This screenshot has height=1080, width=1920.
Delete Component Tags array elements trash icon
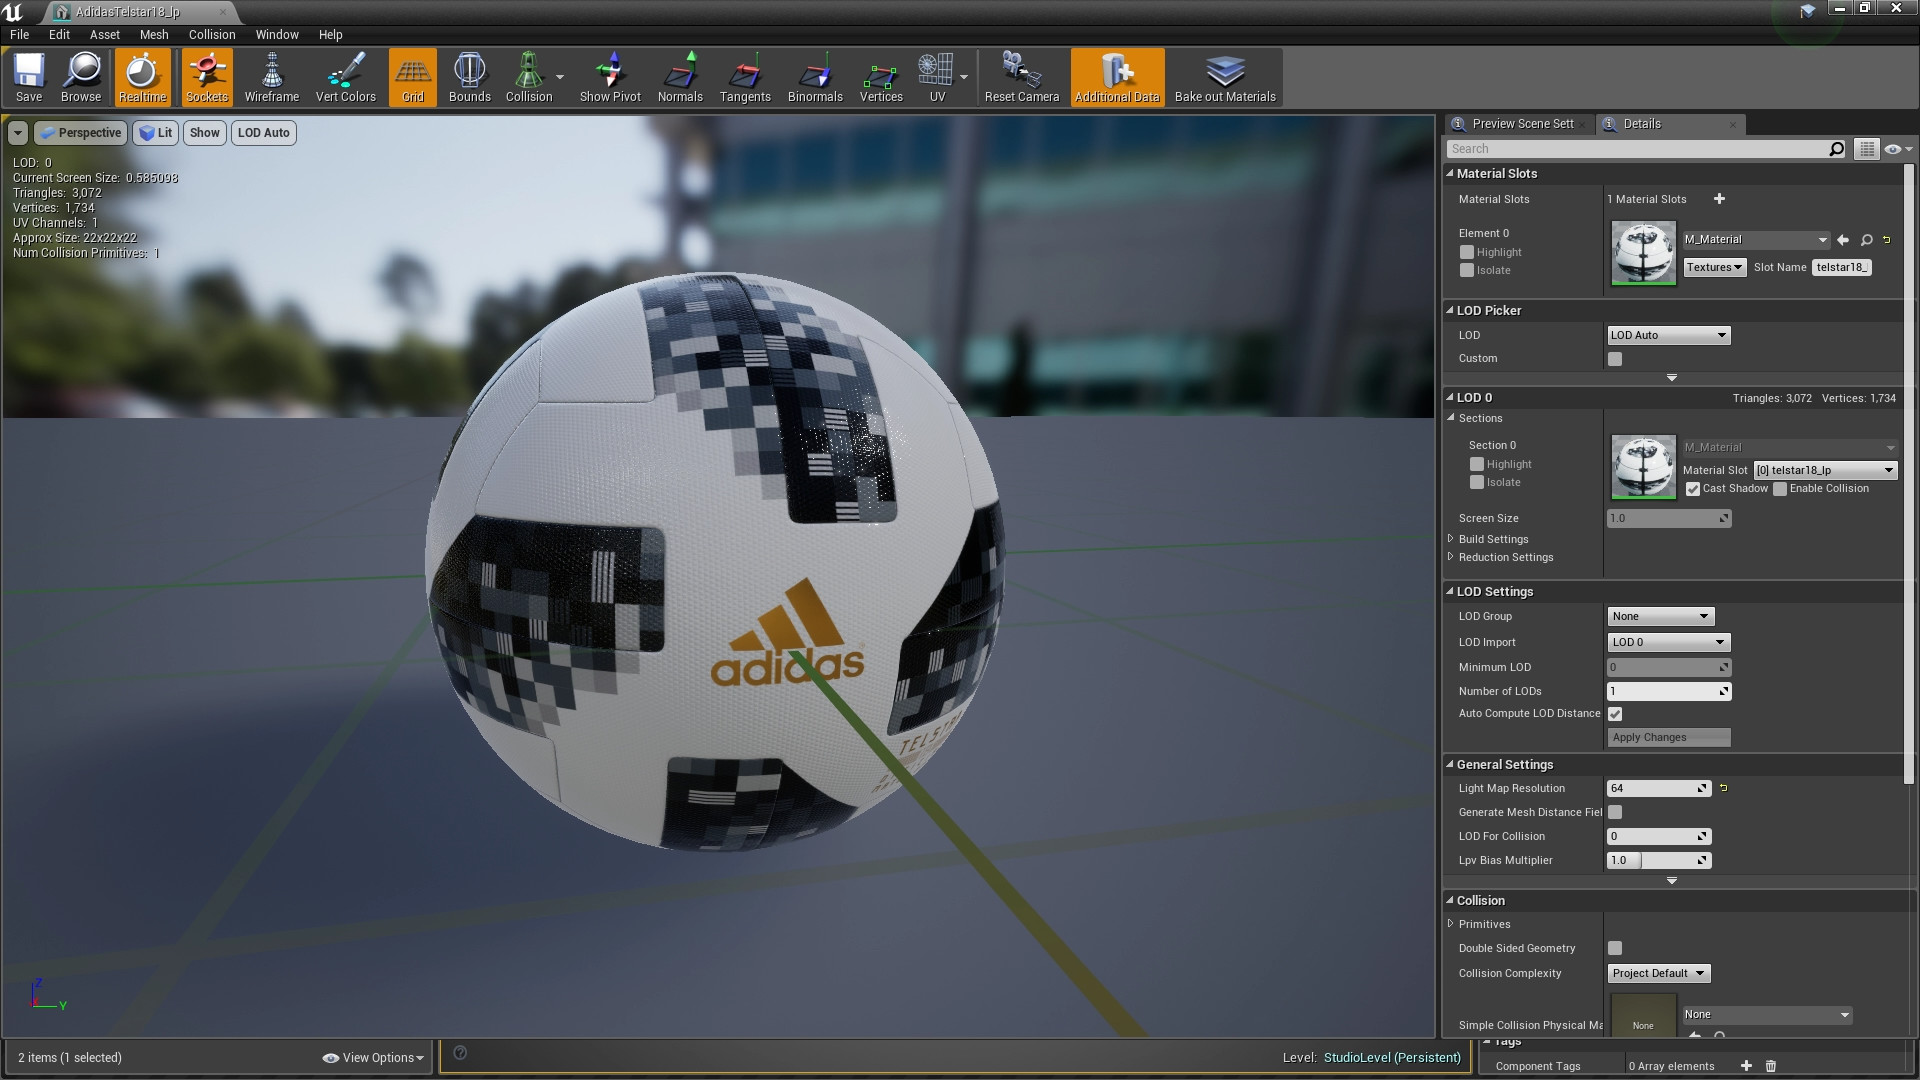pos(1770,1066)
